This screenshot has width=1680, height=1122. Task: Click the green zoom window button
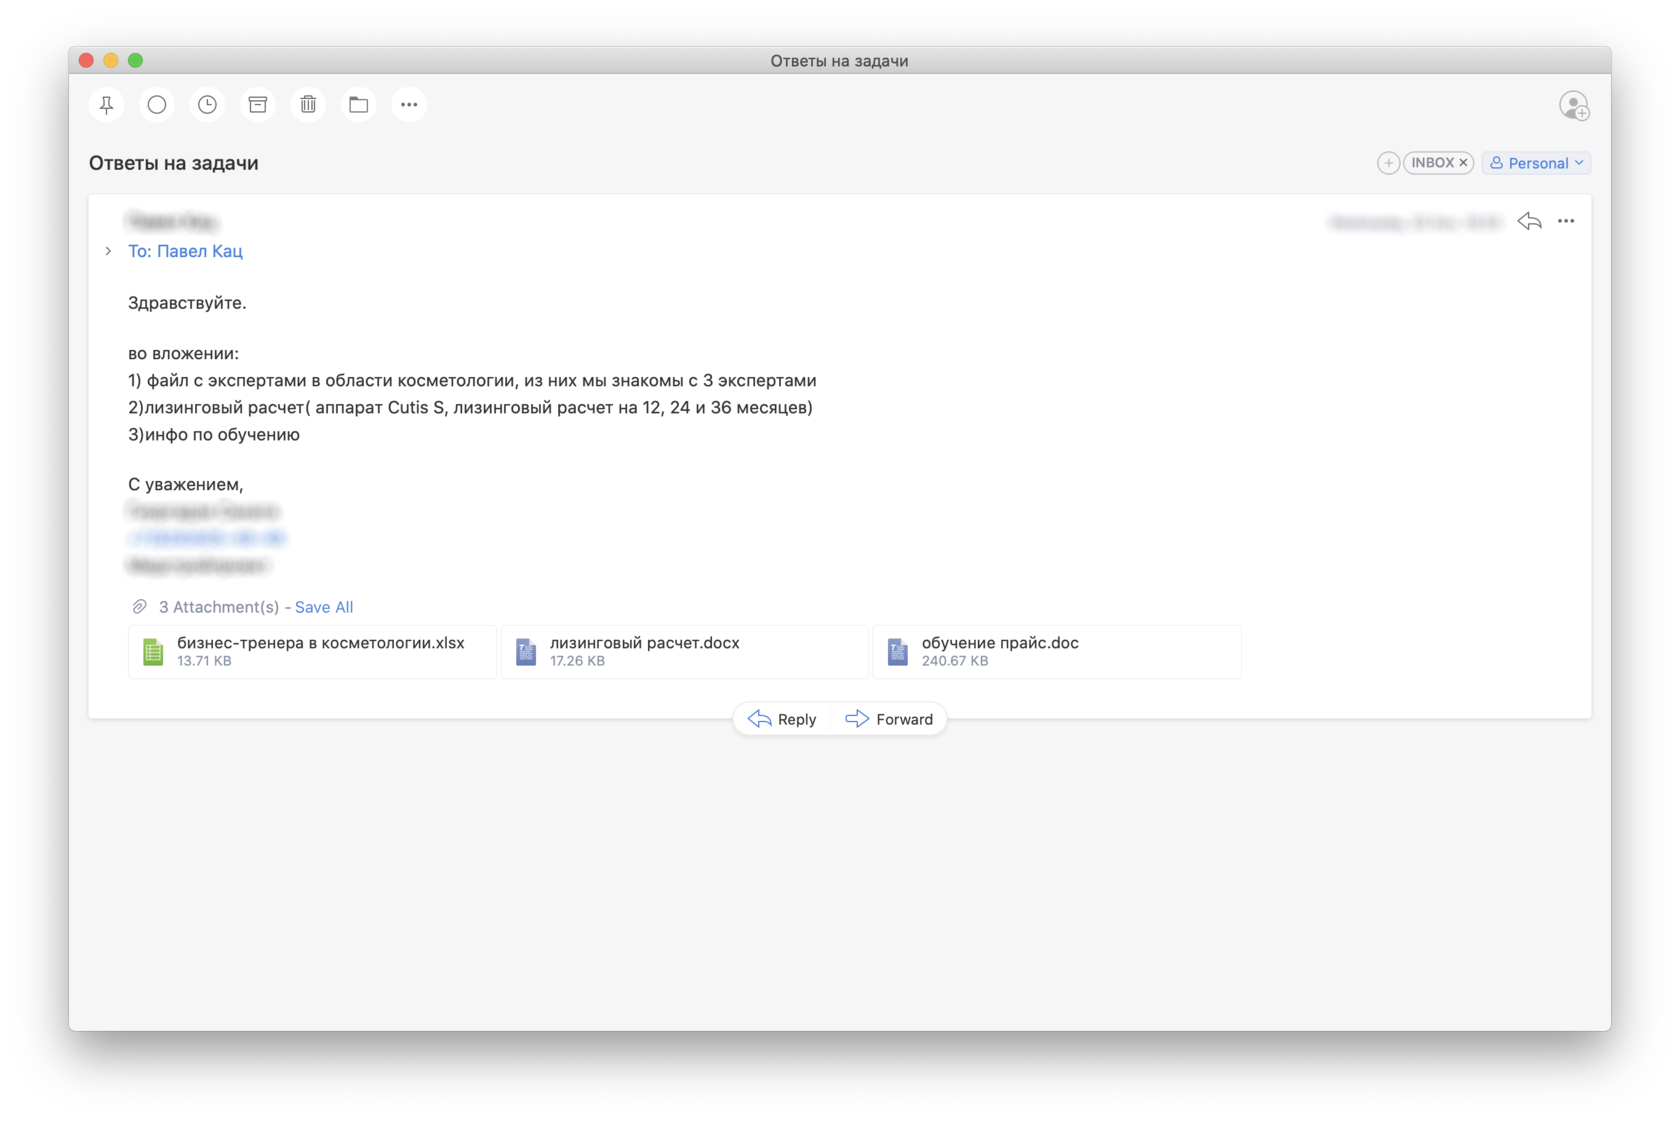135,60
